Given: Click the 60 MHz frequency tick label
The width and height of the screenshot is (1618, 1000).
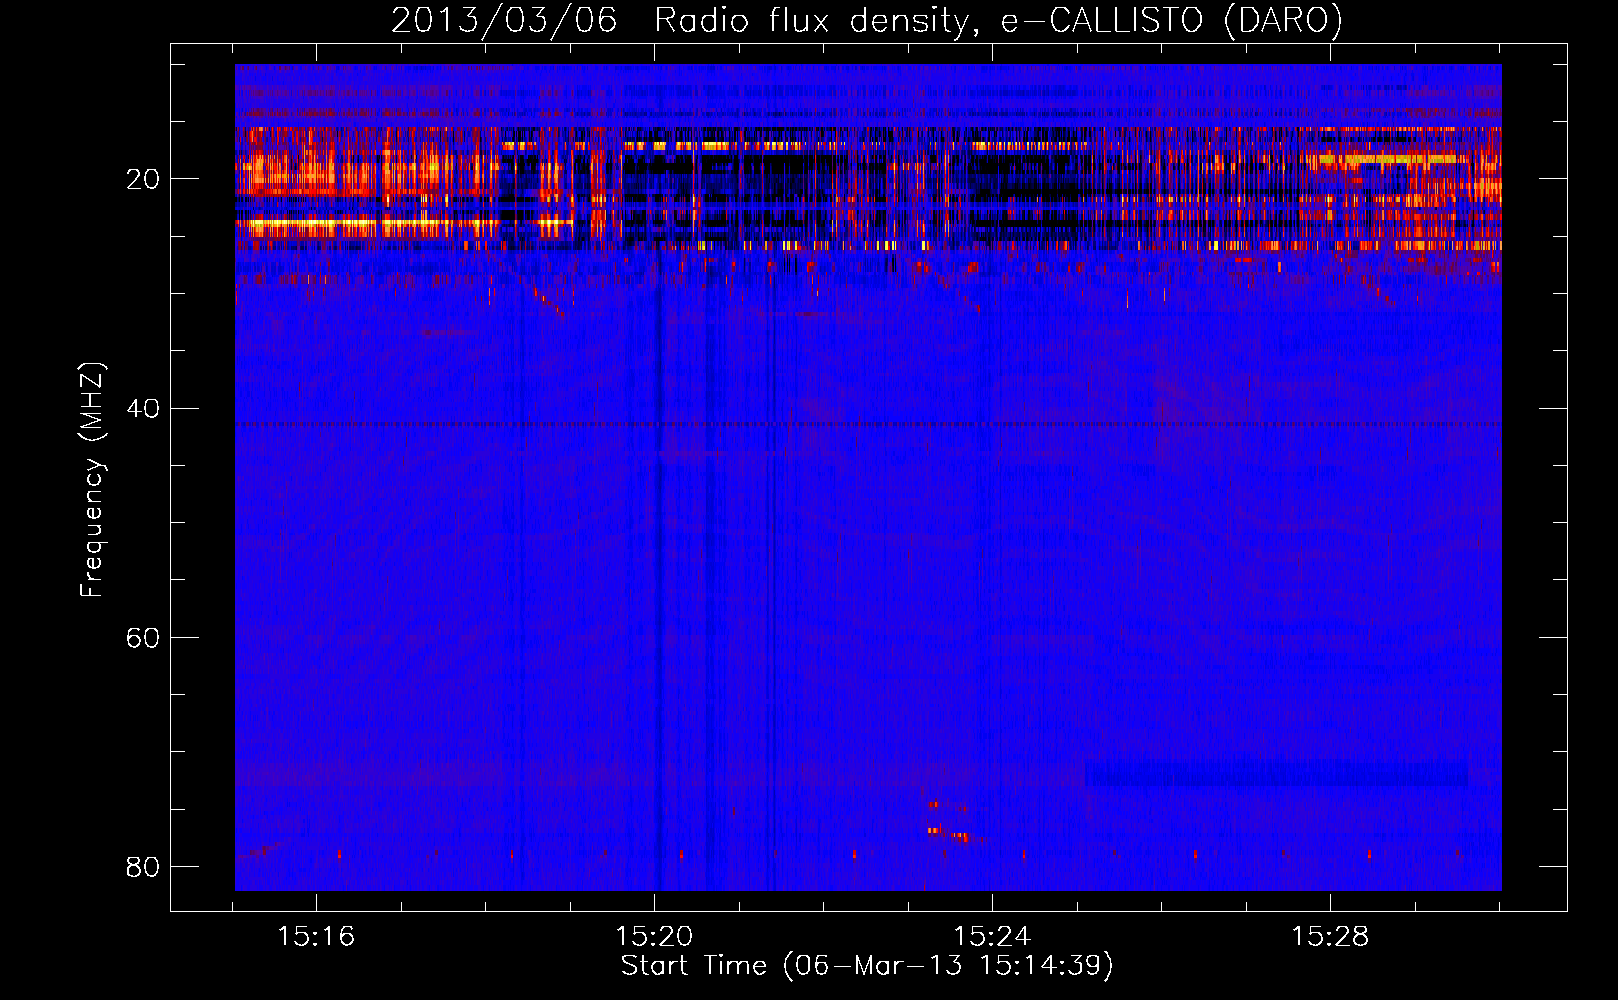Looking at the screenshot, I should tap(143, 637).
